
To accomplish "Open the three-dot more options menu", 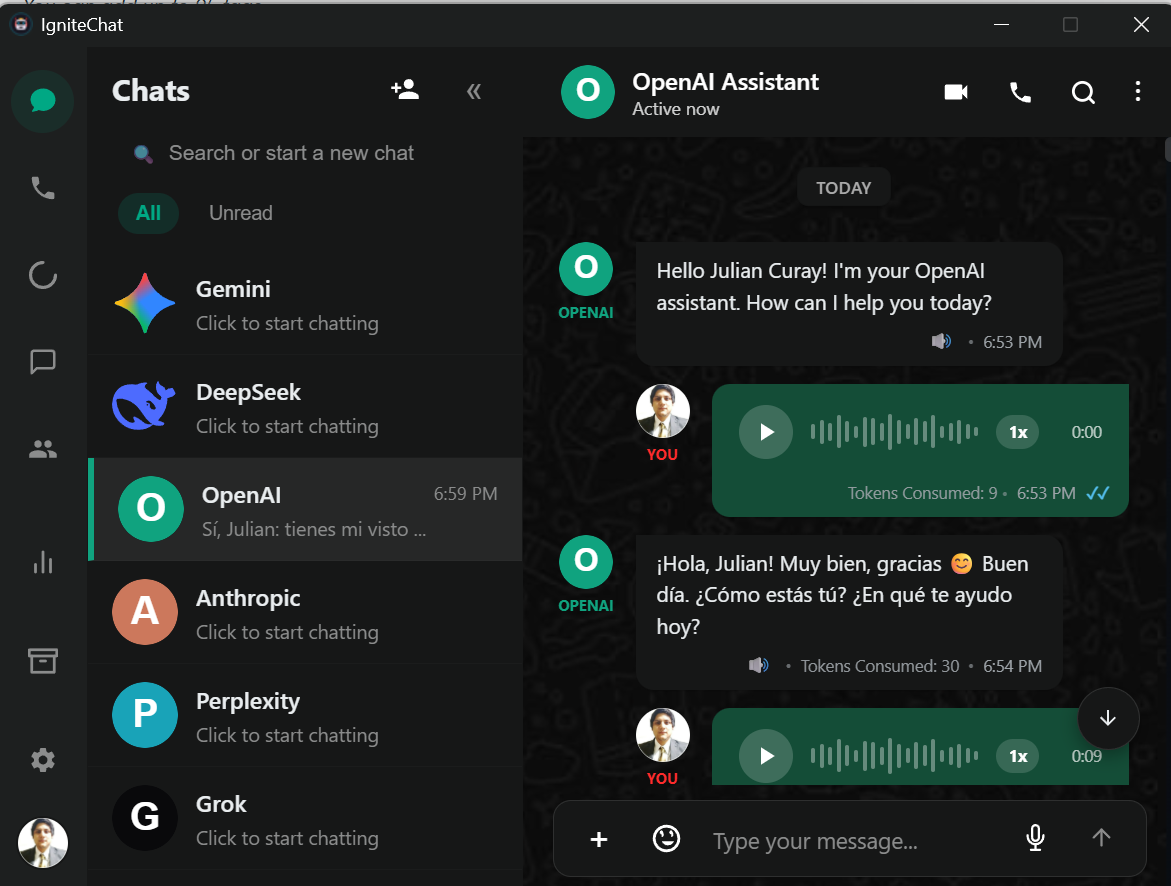I will click(1137, 91).
